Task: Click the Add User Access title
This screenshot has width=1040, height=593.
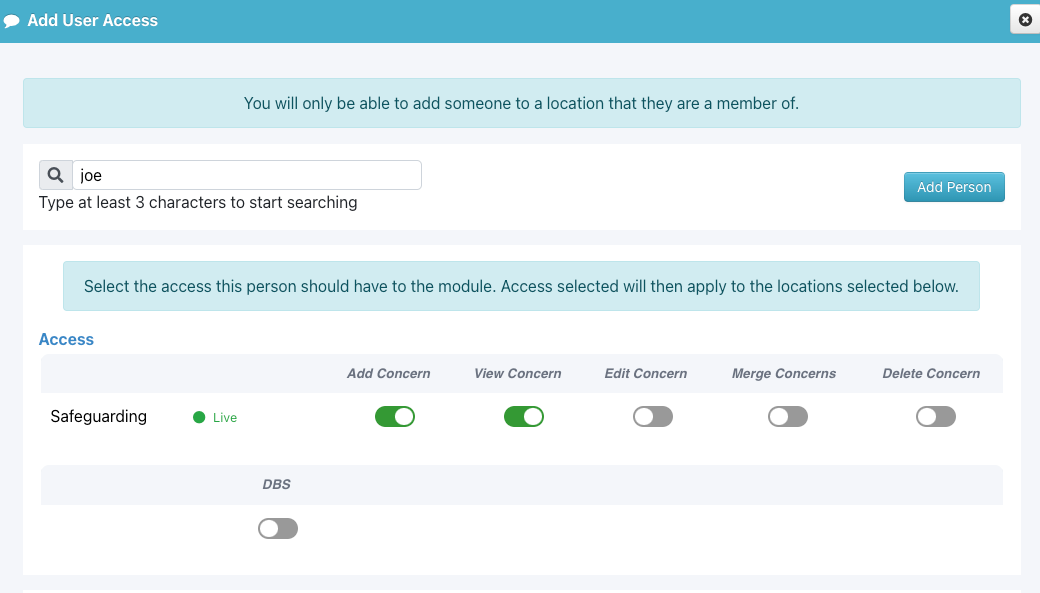Action: (x=93, y=21)
